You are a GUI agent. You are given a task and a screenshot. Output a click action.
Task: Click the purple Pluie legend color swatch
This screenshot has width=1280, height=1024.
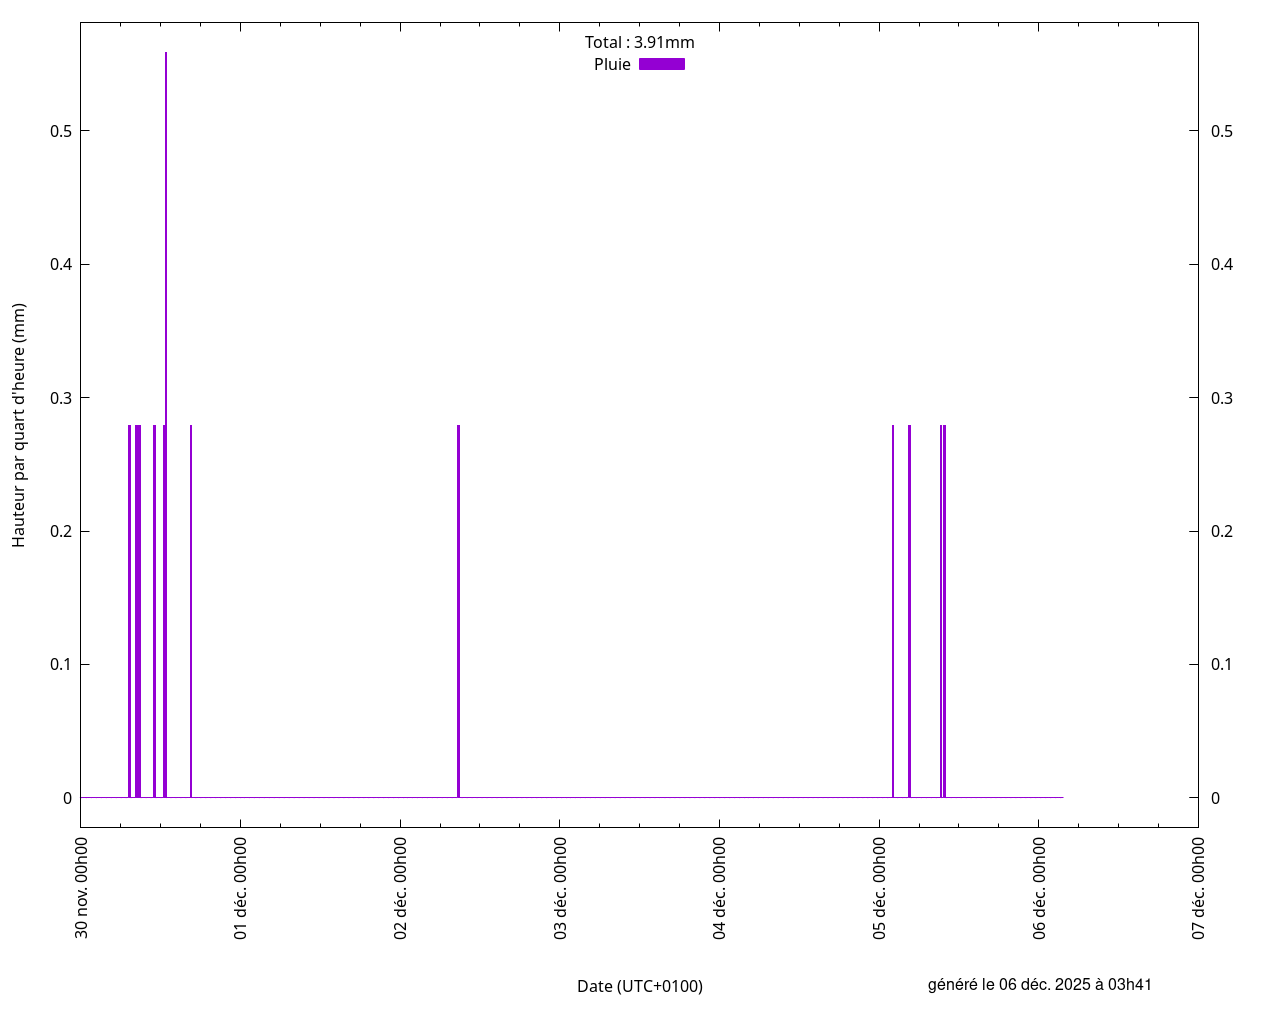pyautogui.click(x=661, y=64)
